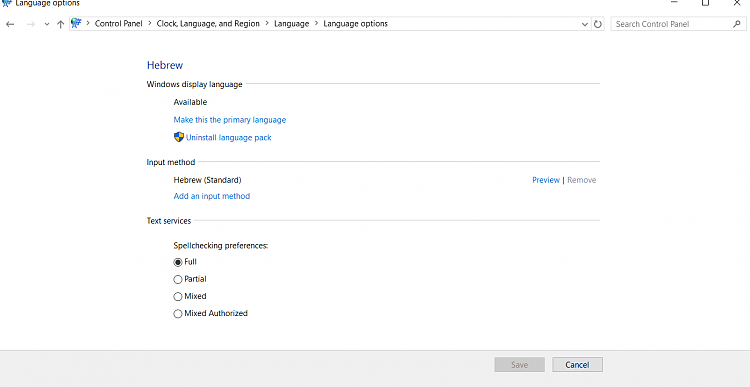This screenshot has height=387, width=750.
Task: Select Mixed Authorized spellchecking preference
Action: (x=178, y=314)
